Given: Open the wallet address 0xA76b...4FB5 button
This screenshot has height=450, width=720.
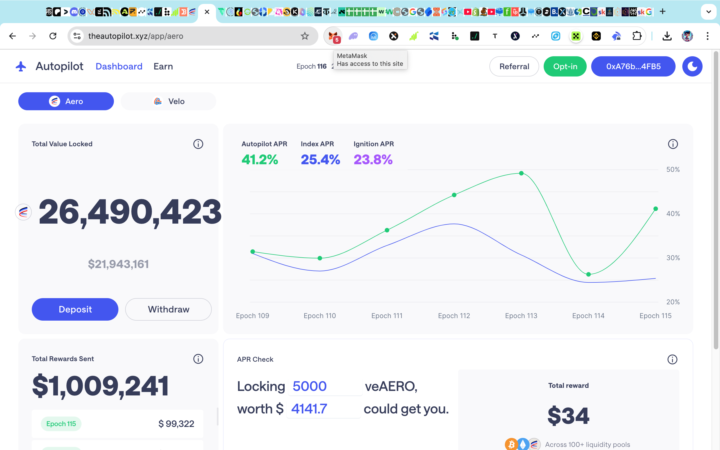Looking at the screenshot, I should (x=633, y=67).
